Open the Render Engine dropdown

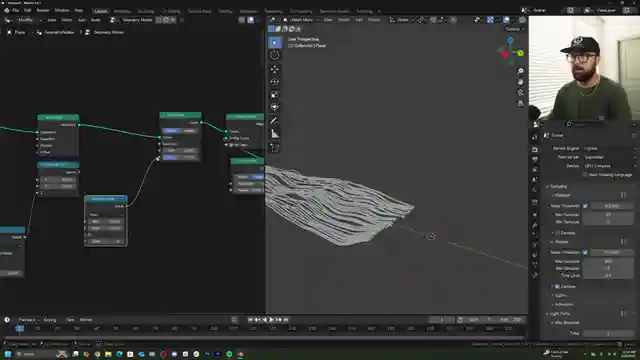pos(609,149)
